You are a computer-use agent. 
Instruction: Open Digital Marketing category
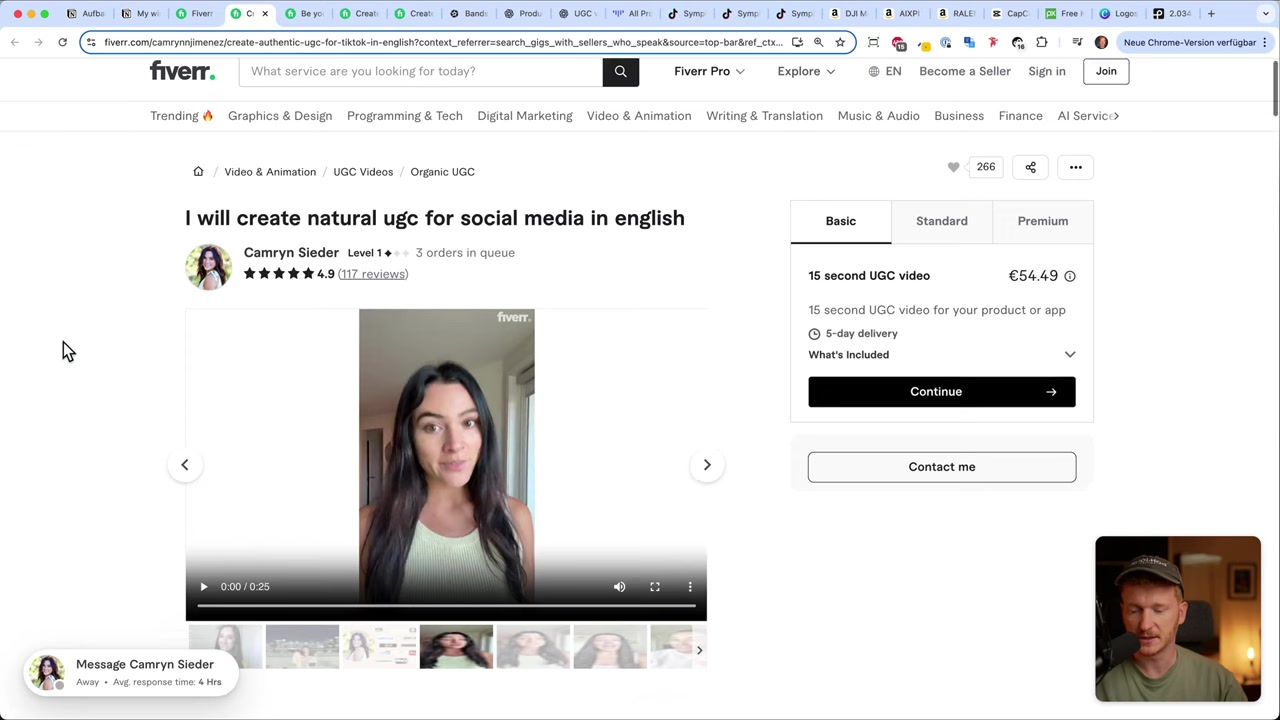(x=525, y=116)
